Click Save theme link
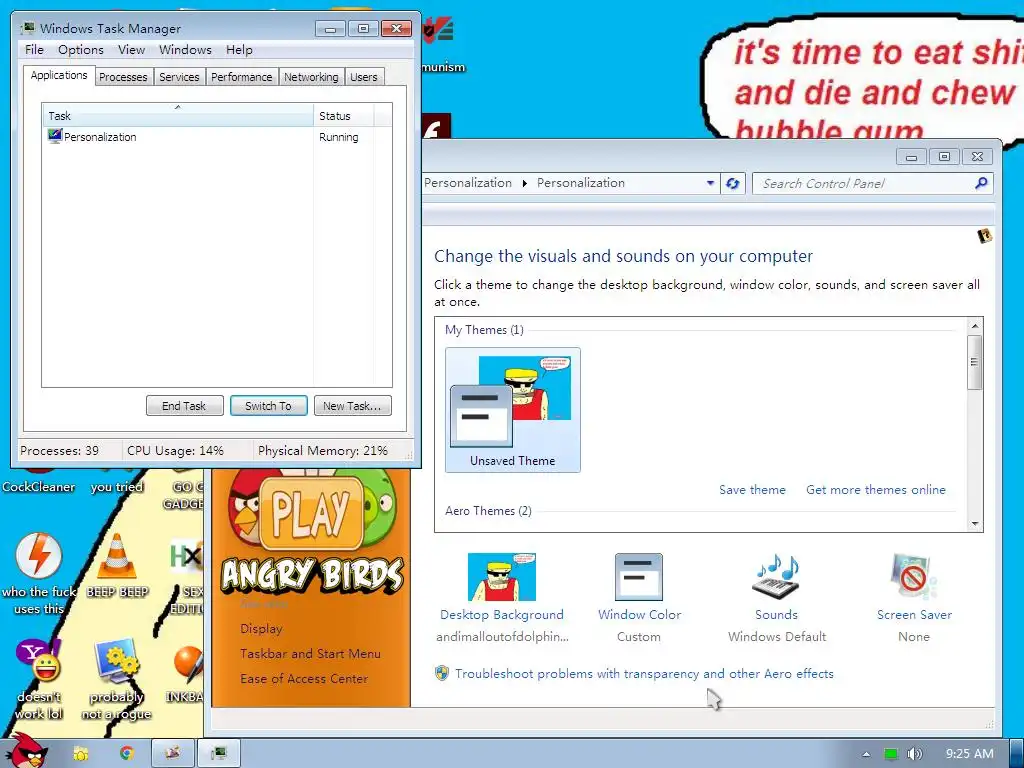 click(x=752, y=490)
